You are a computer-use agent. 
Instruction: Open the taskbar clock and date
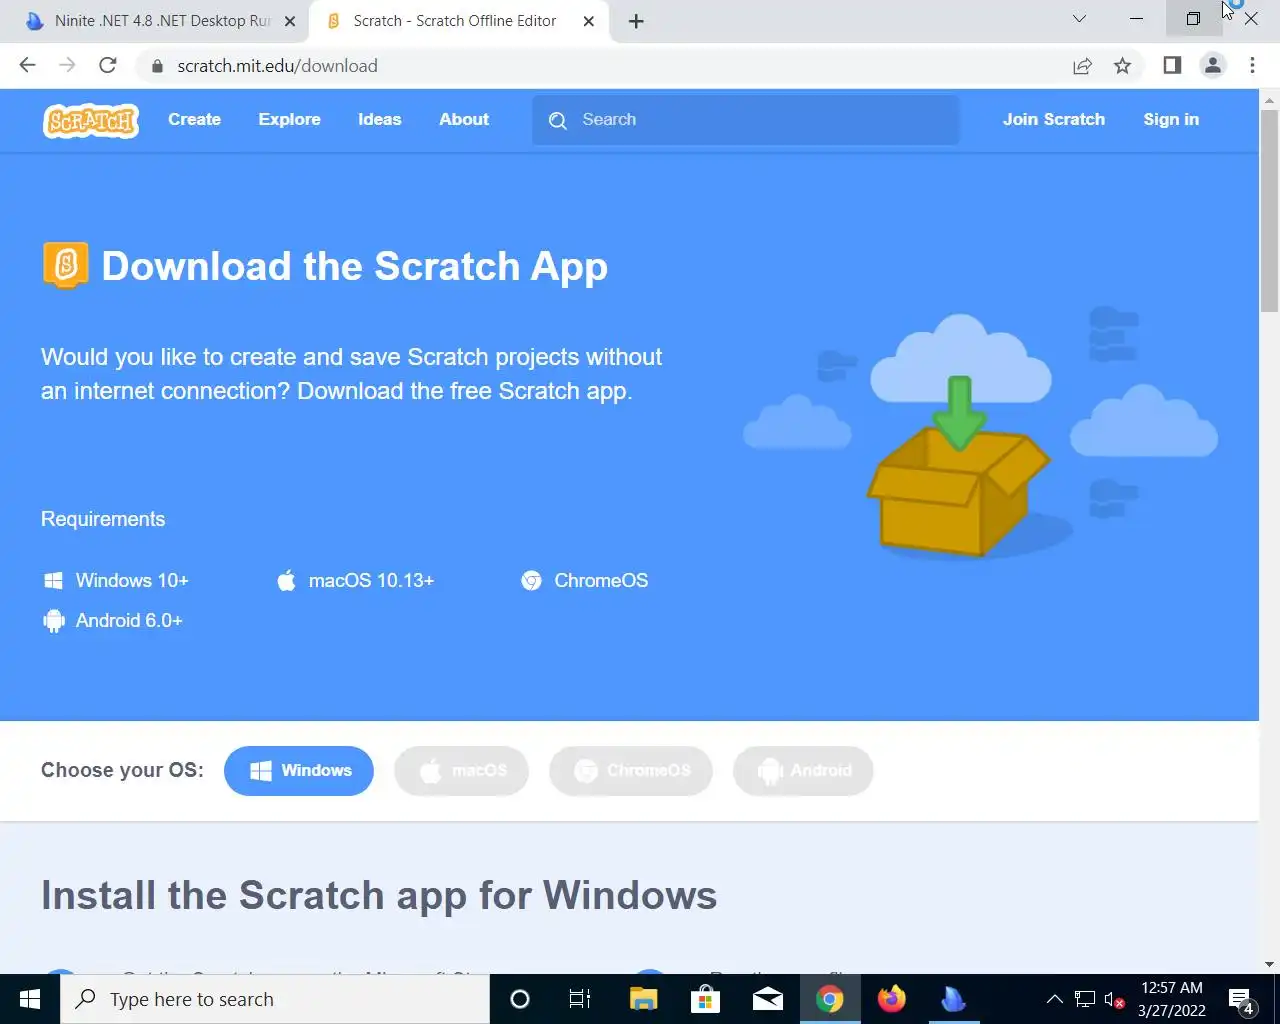[x=1172, y=999]
